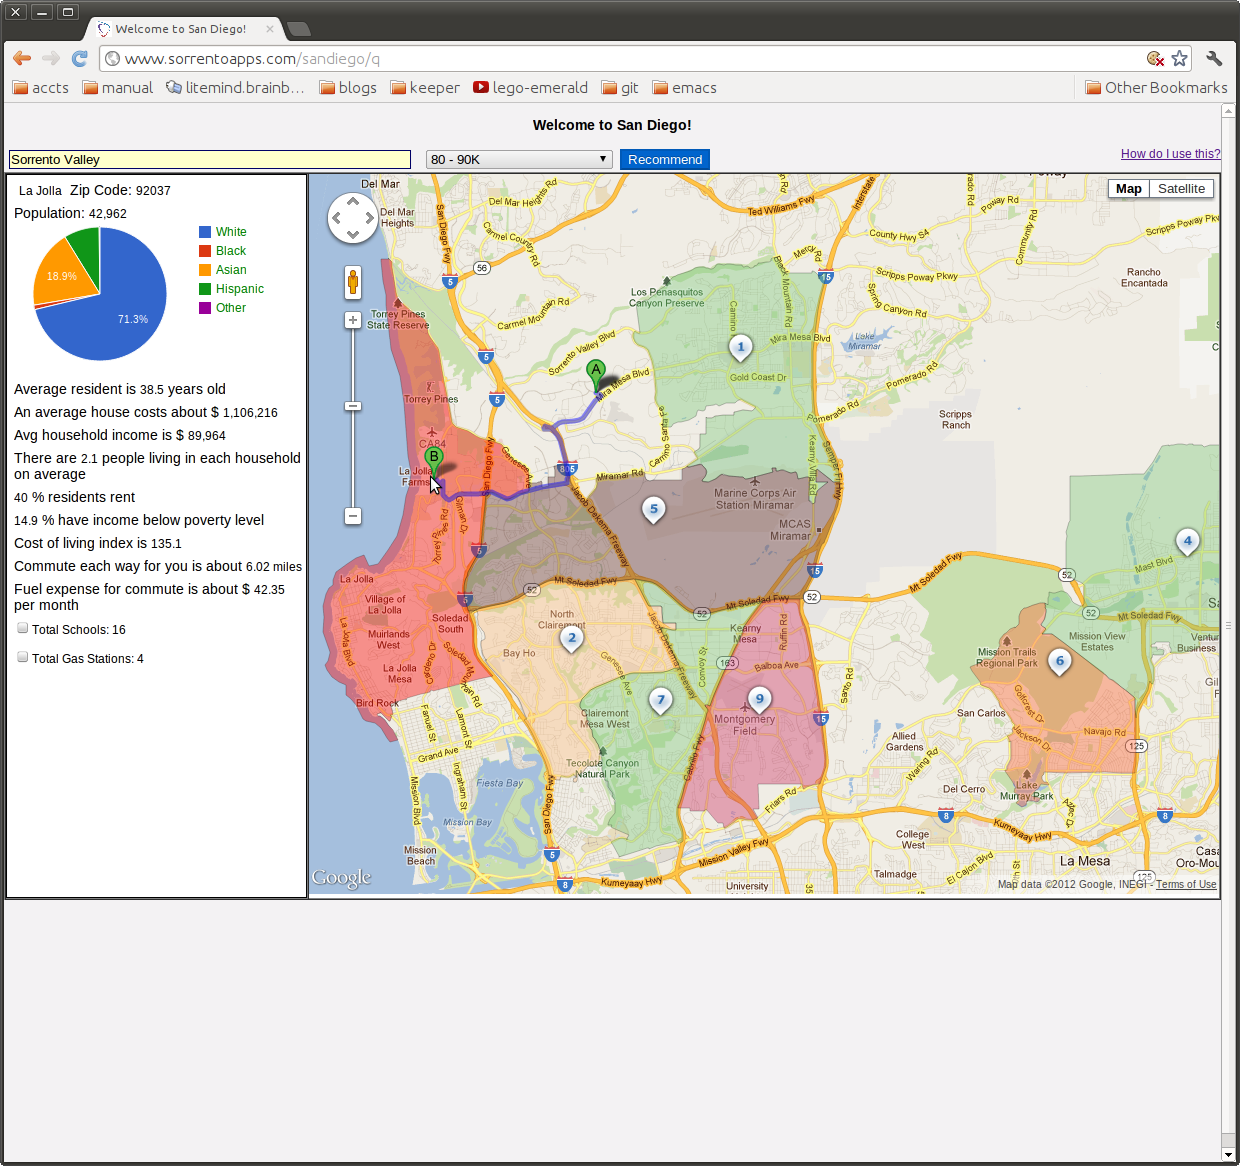Switch map to Satellite view
This screenshot has width=1240, height=1166.
coord(1181,189)
